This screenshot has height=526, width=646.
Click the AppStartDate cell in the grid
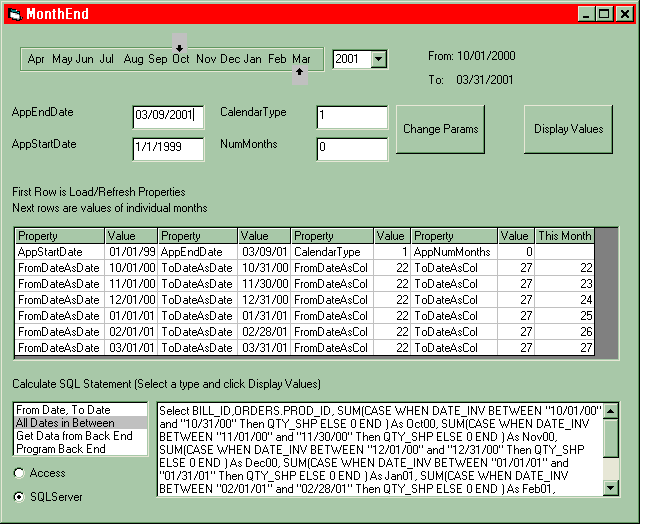[60, 252]
